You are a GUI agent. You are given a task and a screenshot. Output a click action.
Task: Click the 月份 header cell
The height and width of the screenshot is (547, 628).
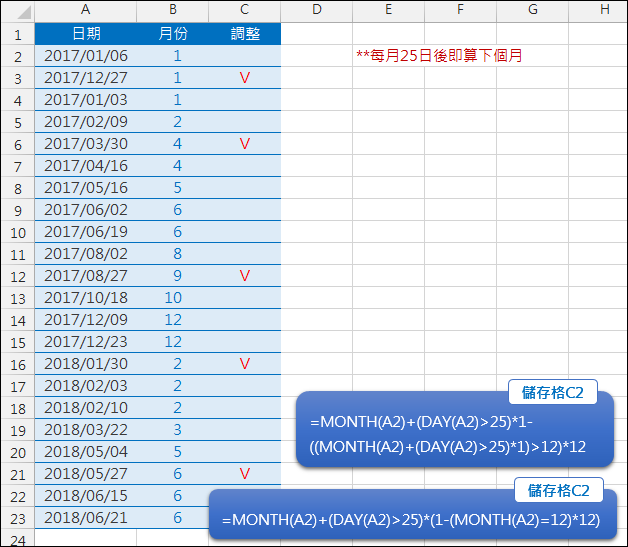point(173,34)
